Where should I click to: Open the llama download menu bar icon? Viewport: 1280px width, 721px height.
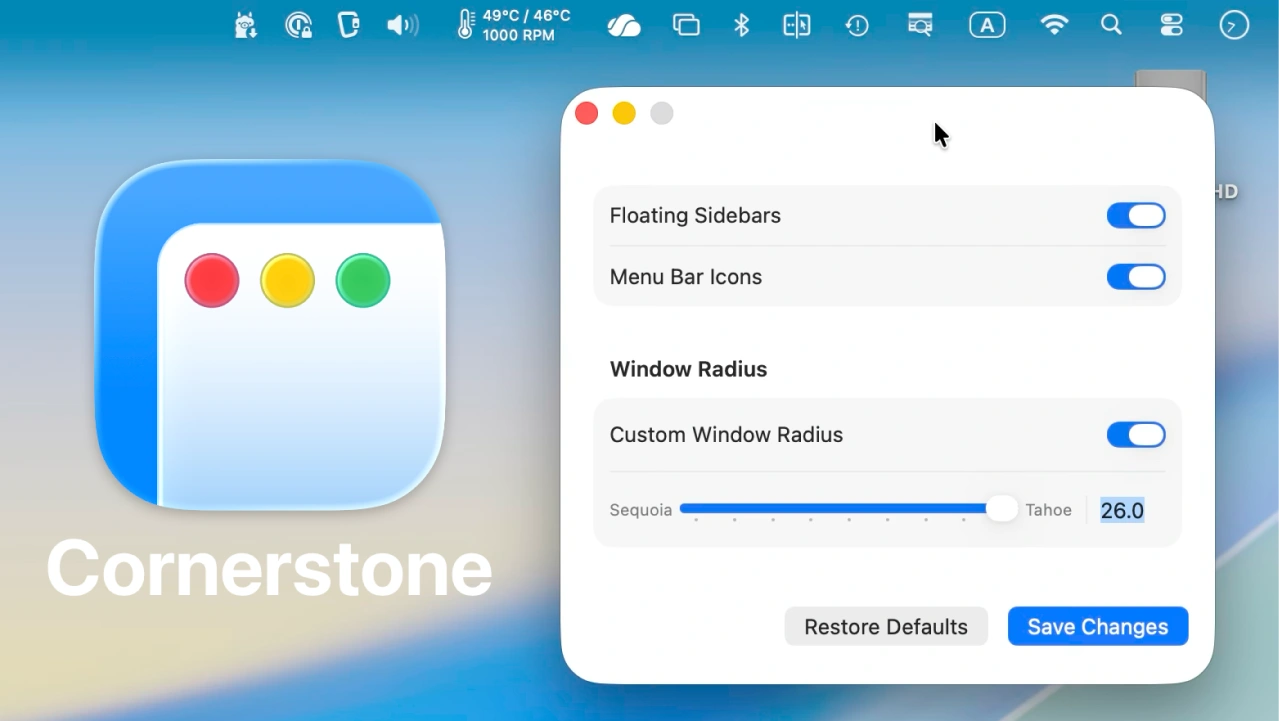[x=245, y=25]
